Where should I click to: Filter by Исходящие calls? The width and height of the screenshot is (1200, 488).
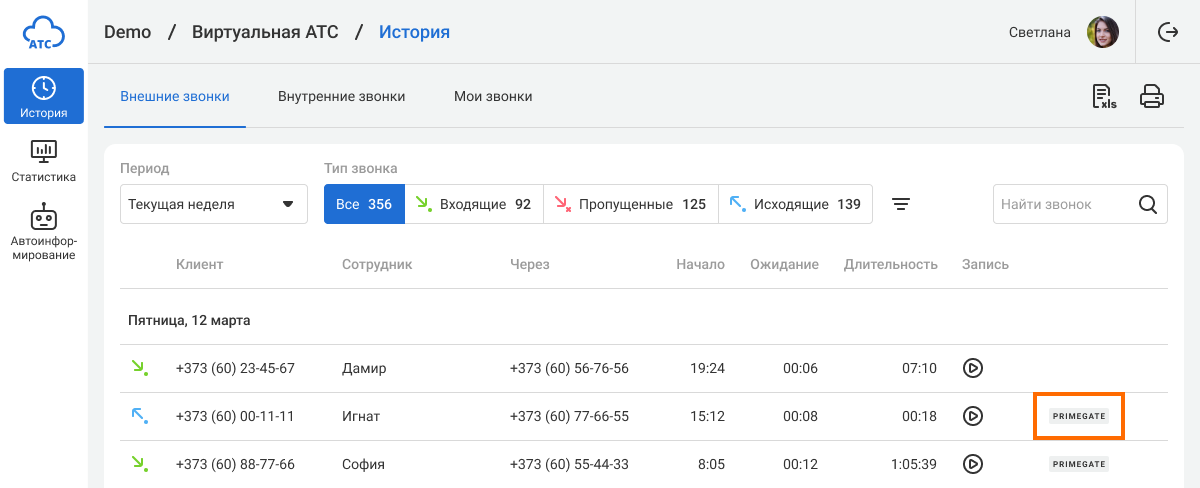click(x=794, y=204)
